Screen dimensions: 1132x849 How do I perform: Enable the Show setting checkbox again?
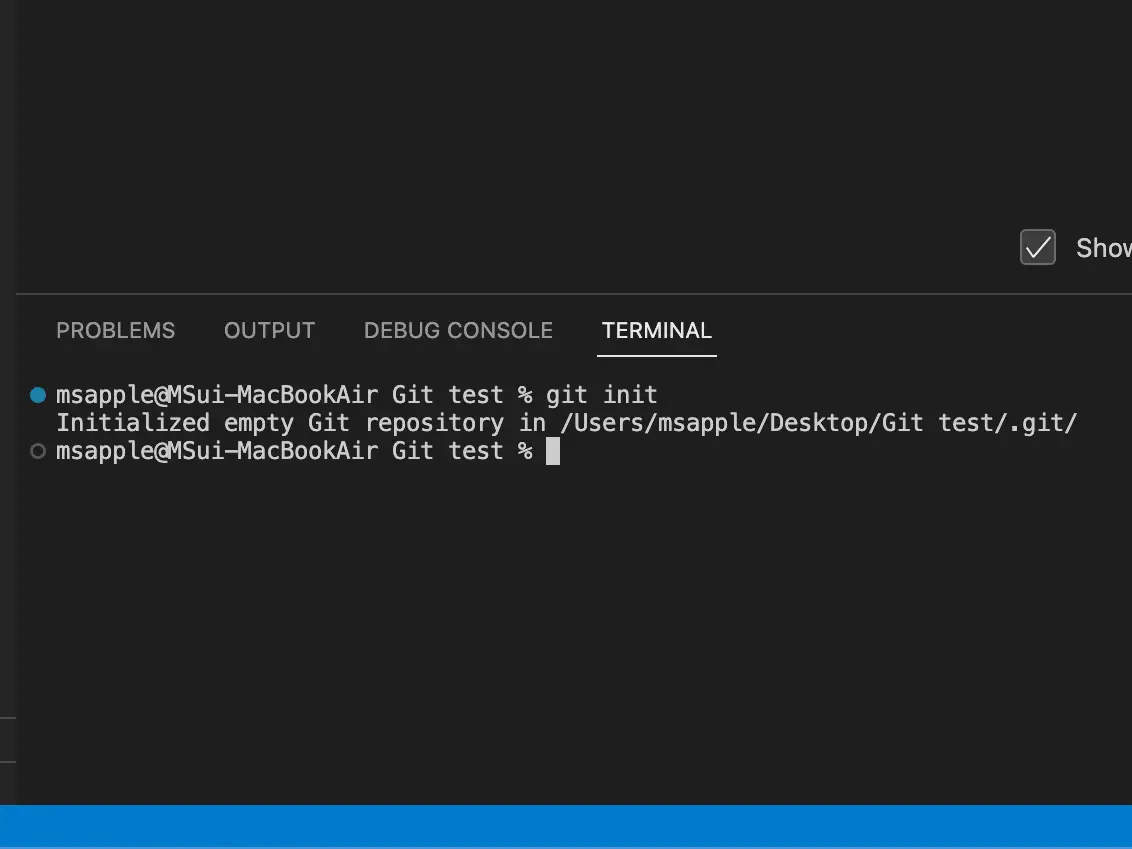(x=1037, y=247)
